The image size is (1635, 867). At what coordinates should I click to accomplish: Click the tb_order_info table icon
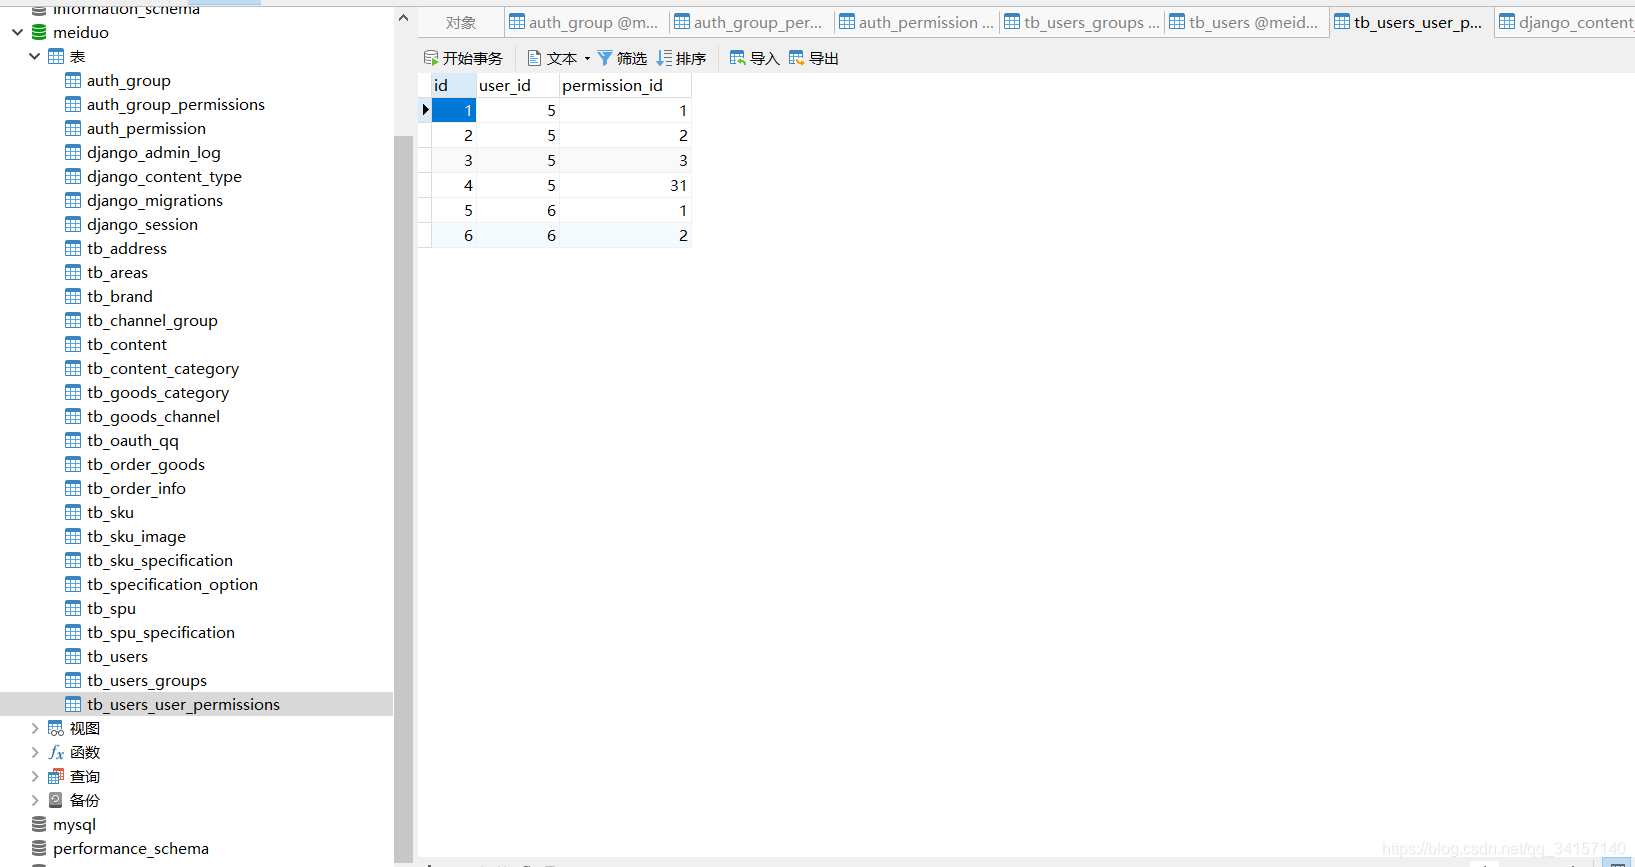73,488
